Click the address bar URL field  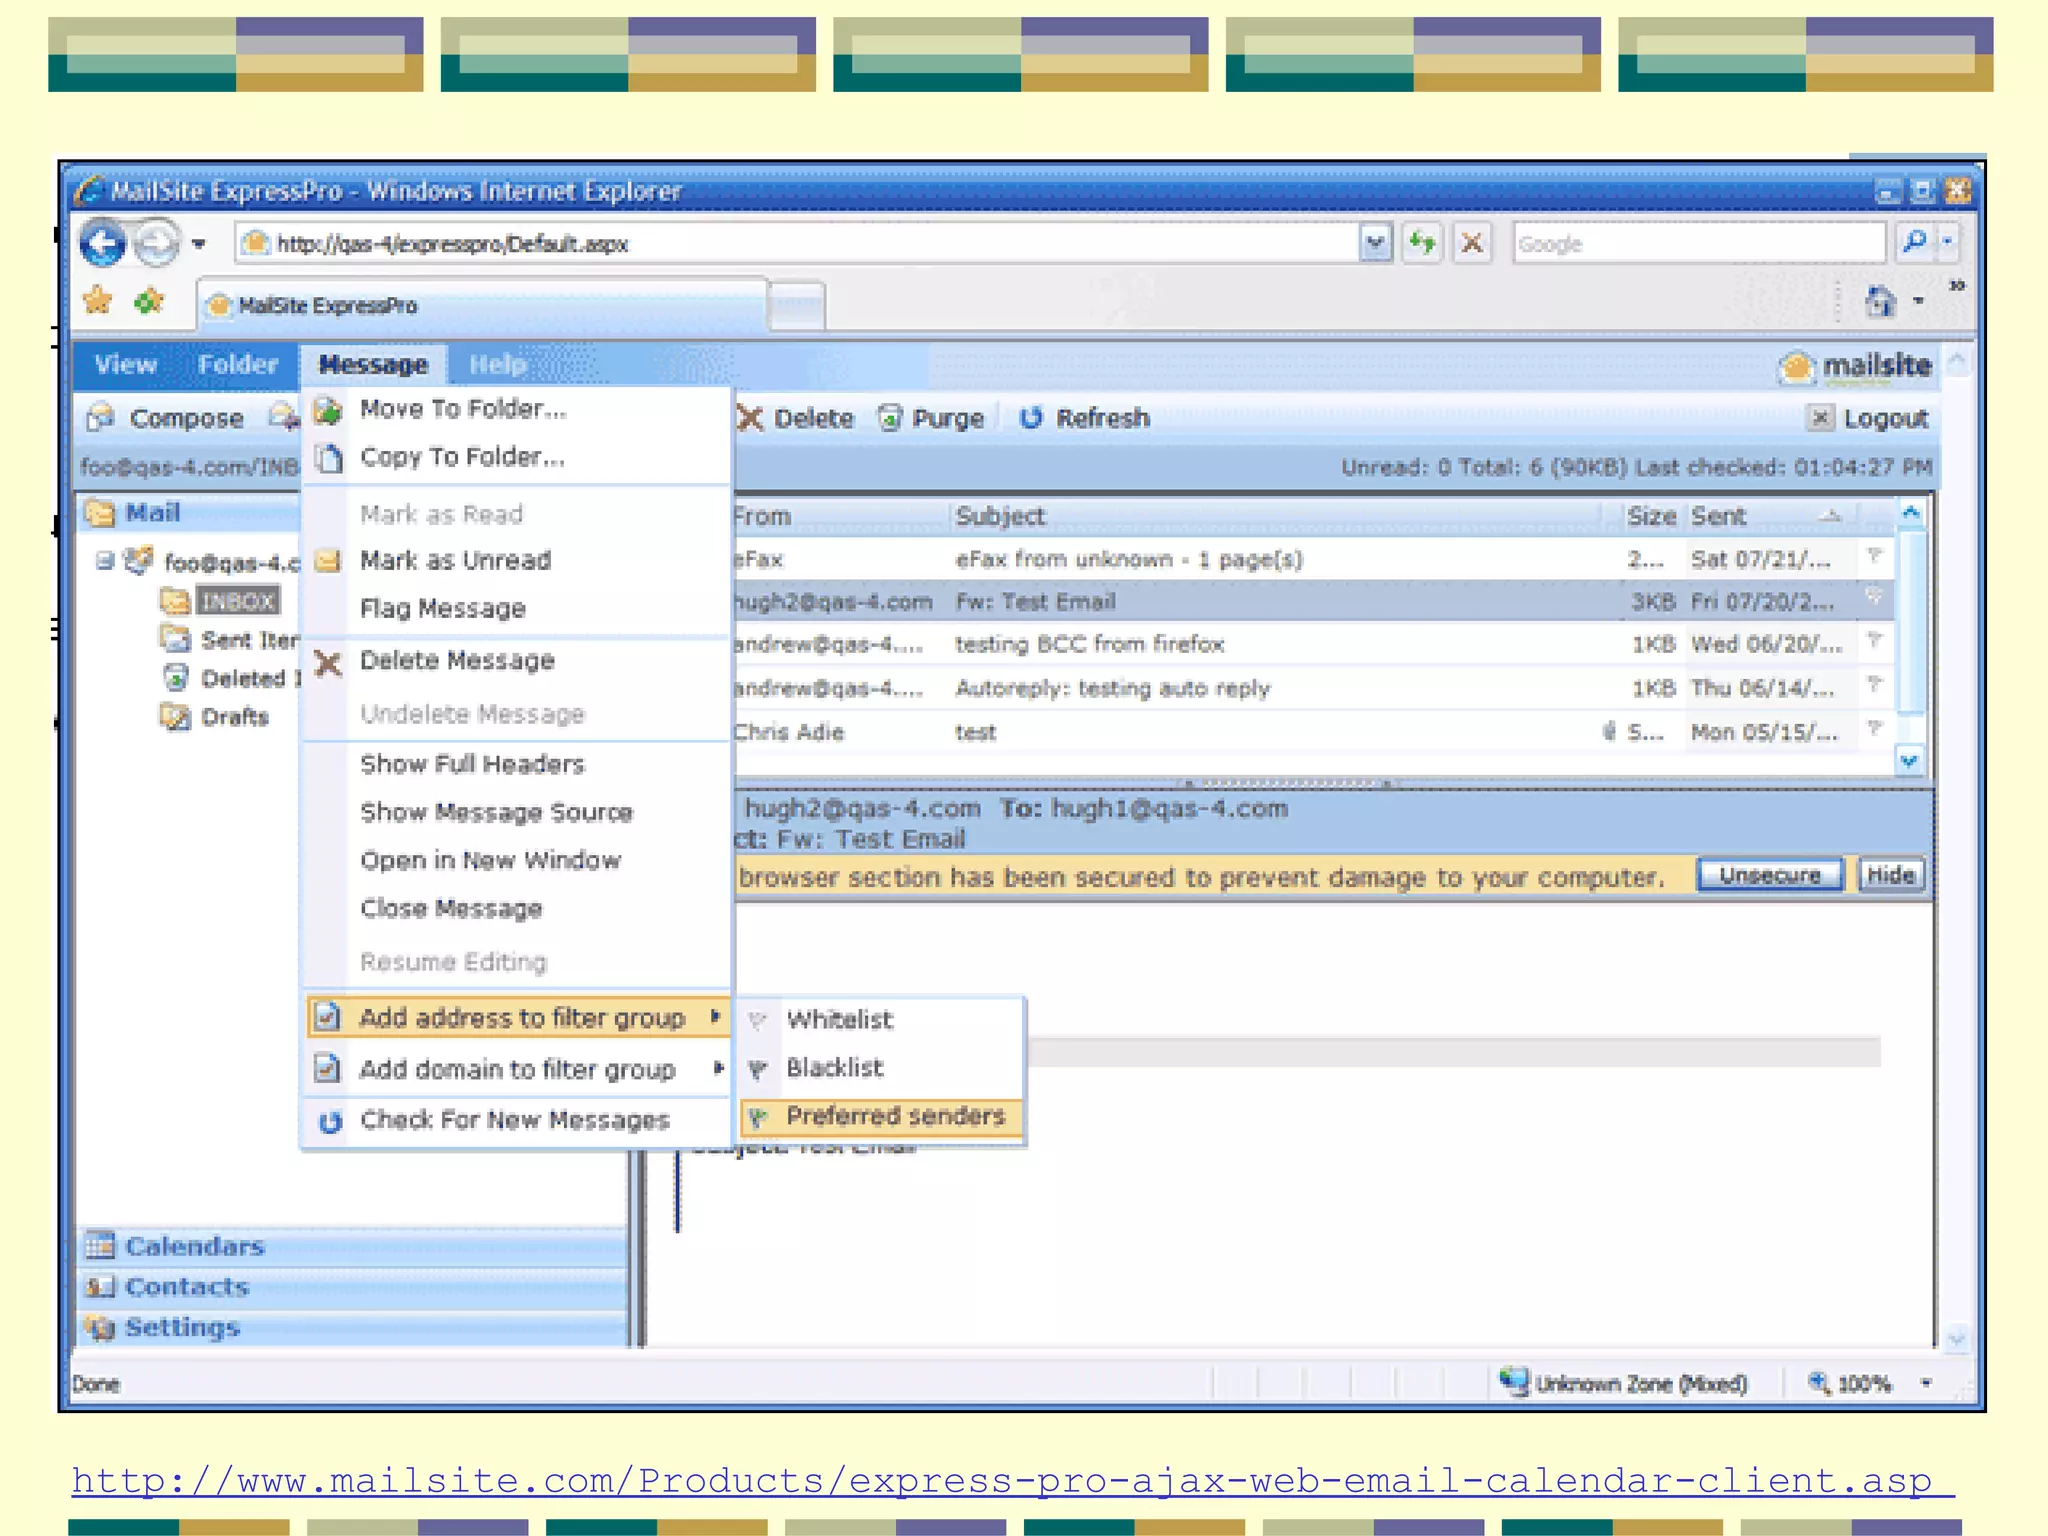[795, 243]
